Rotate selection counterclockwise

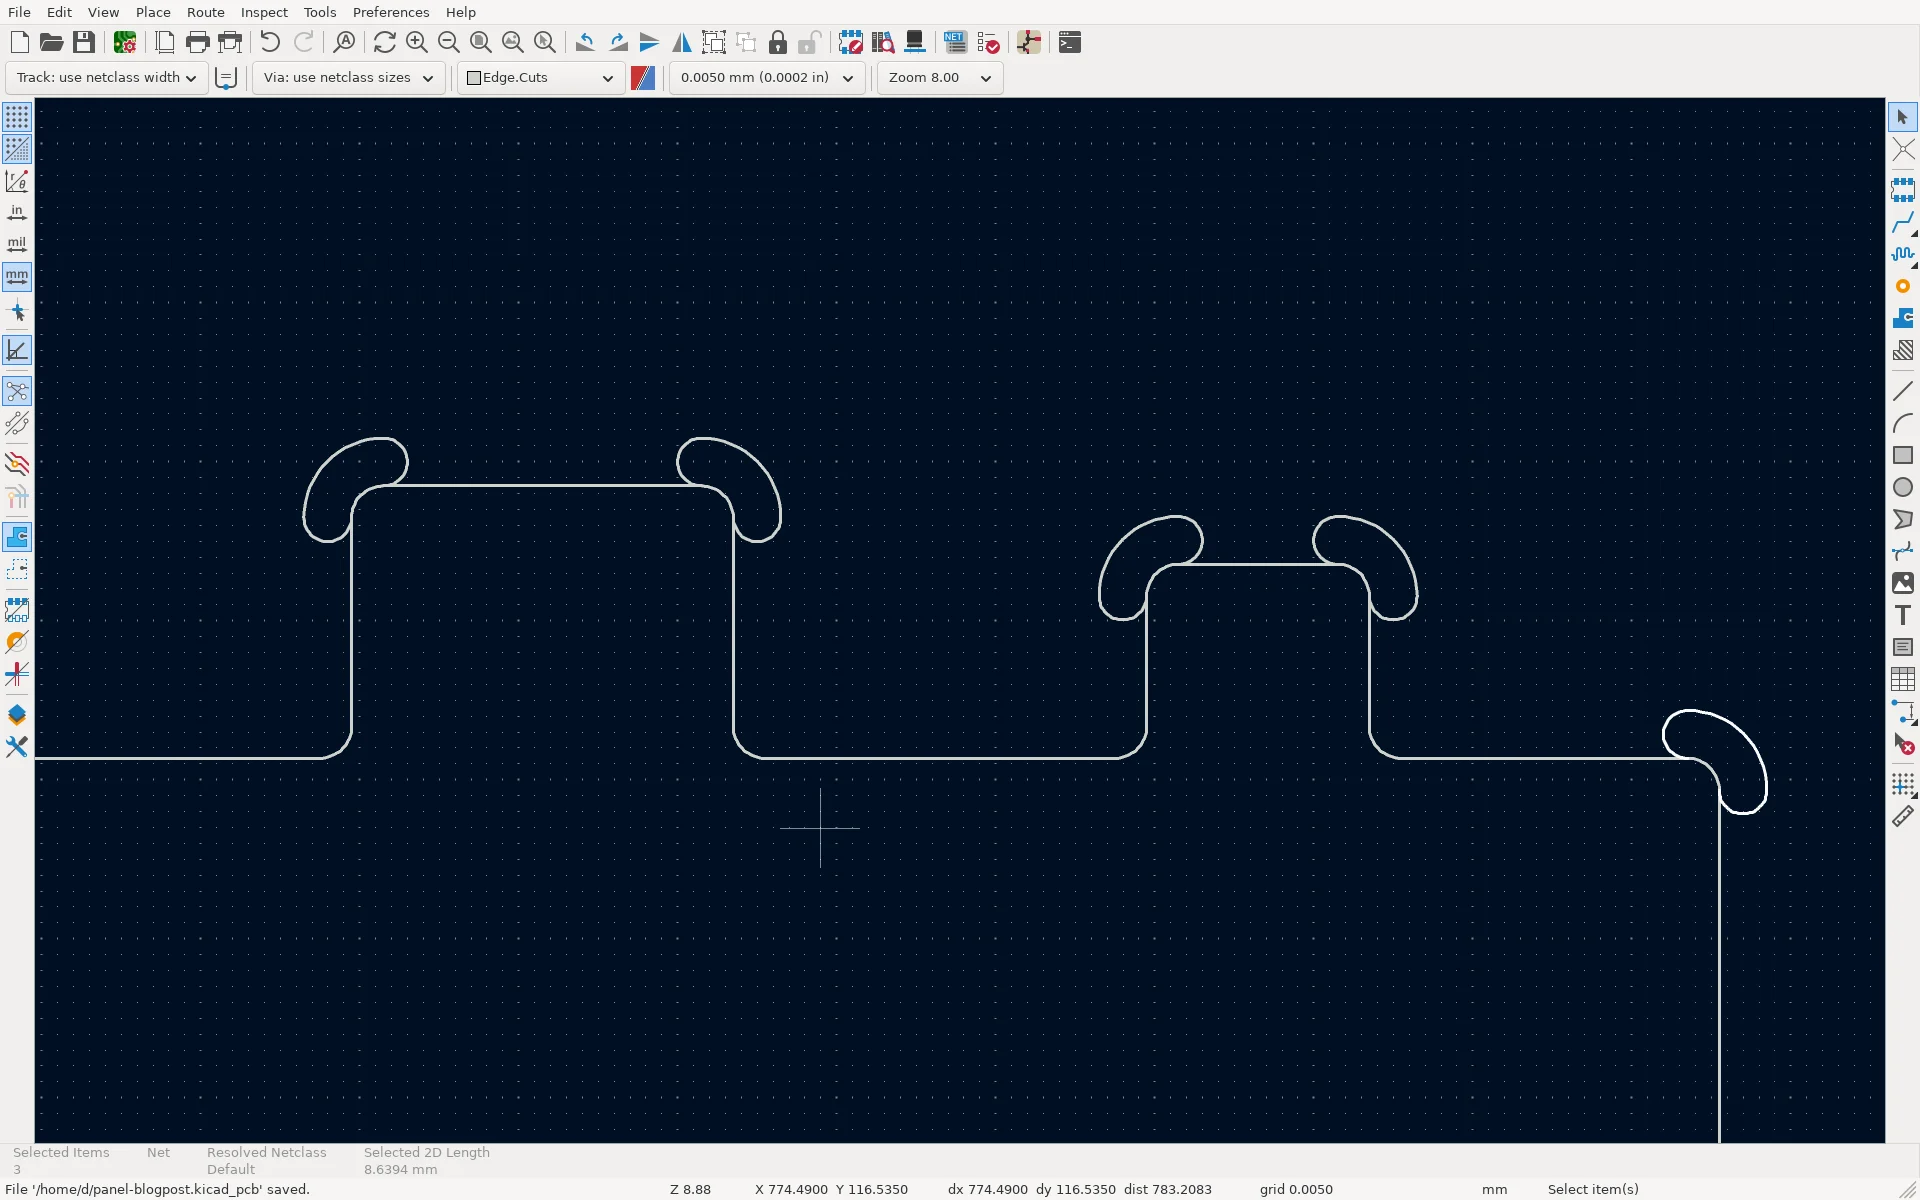point(585,42)
